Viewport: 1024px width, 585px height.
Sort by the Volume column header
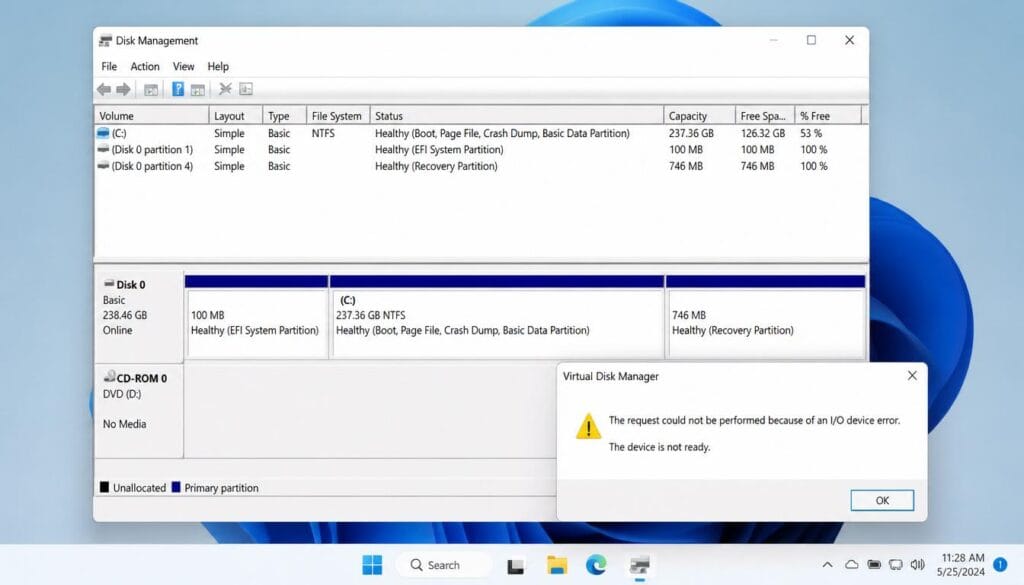(152, 116)
